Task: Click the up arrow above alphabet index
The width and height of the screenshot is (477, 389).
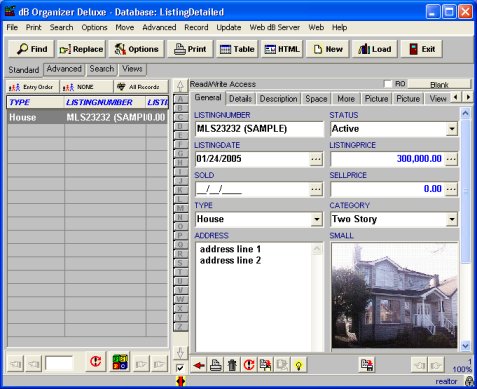Action: (180, 86)
